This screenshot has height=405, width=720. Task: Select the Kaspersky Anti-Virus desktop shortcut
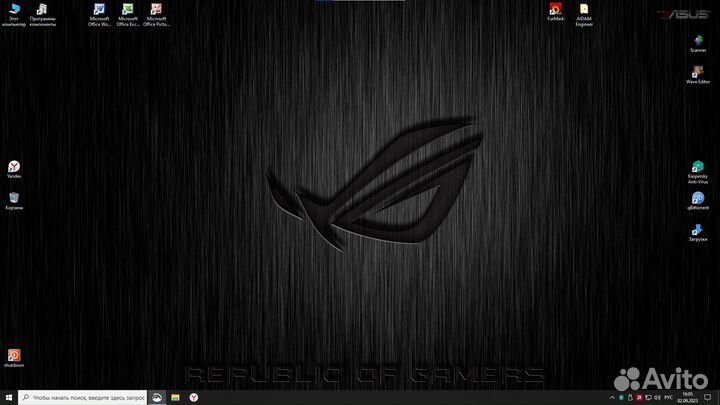(x=698, y=172)
